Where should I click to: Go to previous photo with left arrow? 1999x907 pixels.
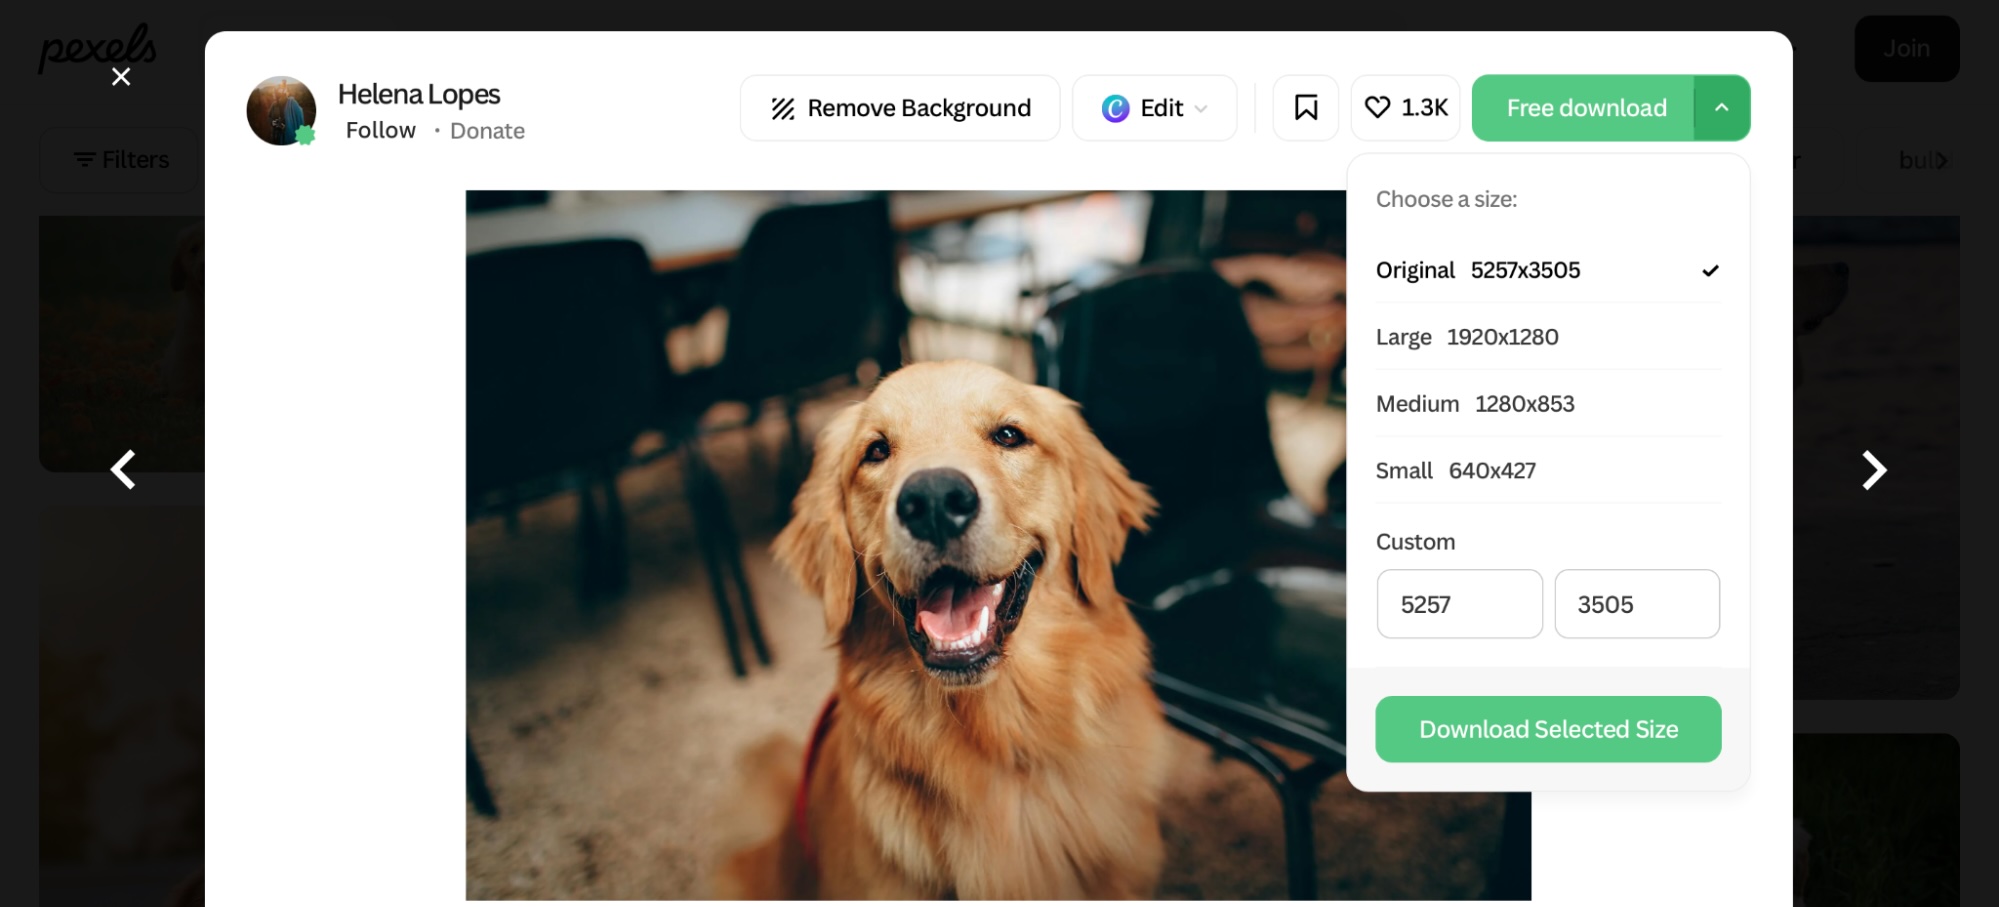point(122,470)
